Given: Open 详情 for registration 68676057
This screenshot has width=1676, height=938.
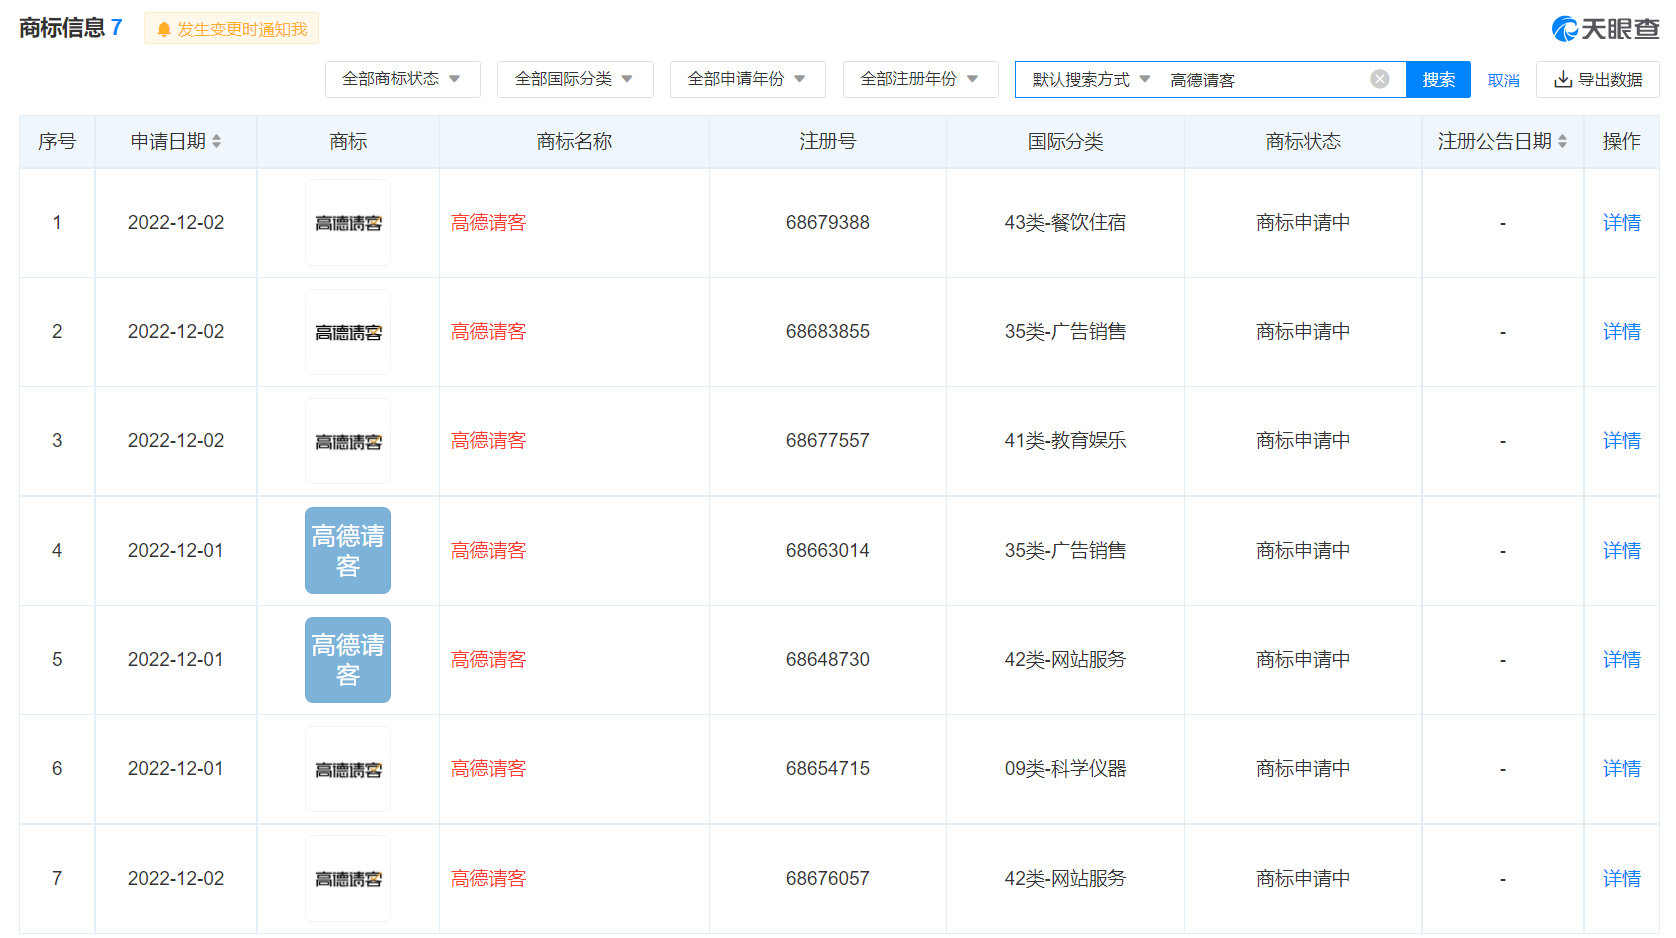Looking at the screenshot, I should click(x=1621, y=879).
